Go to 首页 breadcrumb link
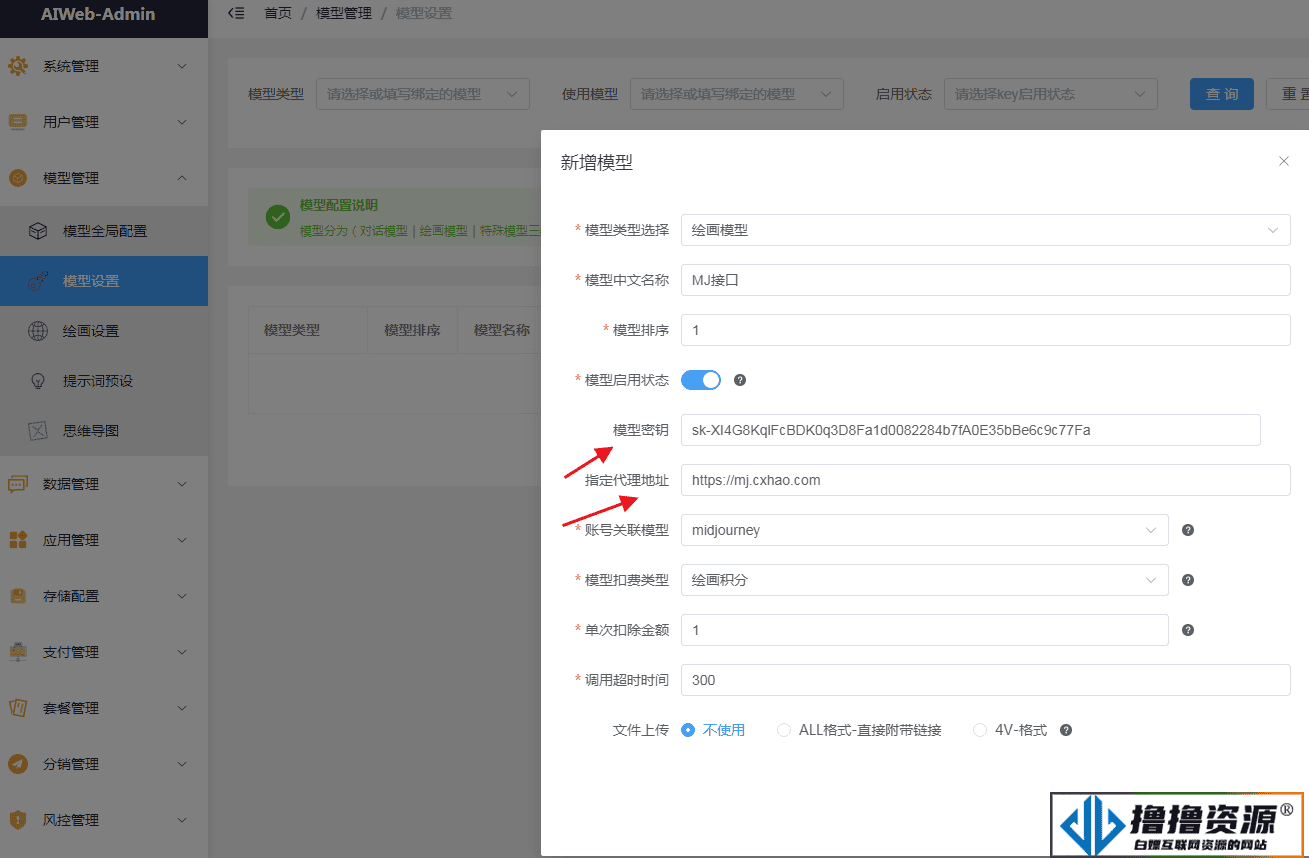The height and width of the screenshot is (858, 1309). point(278,13)
